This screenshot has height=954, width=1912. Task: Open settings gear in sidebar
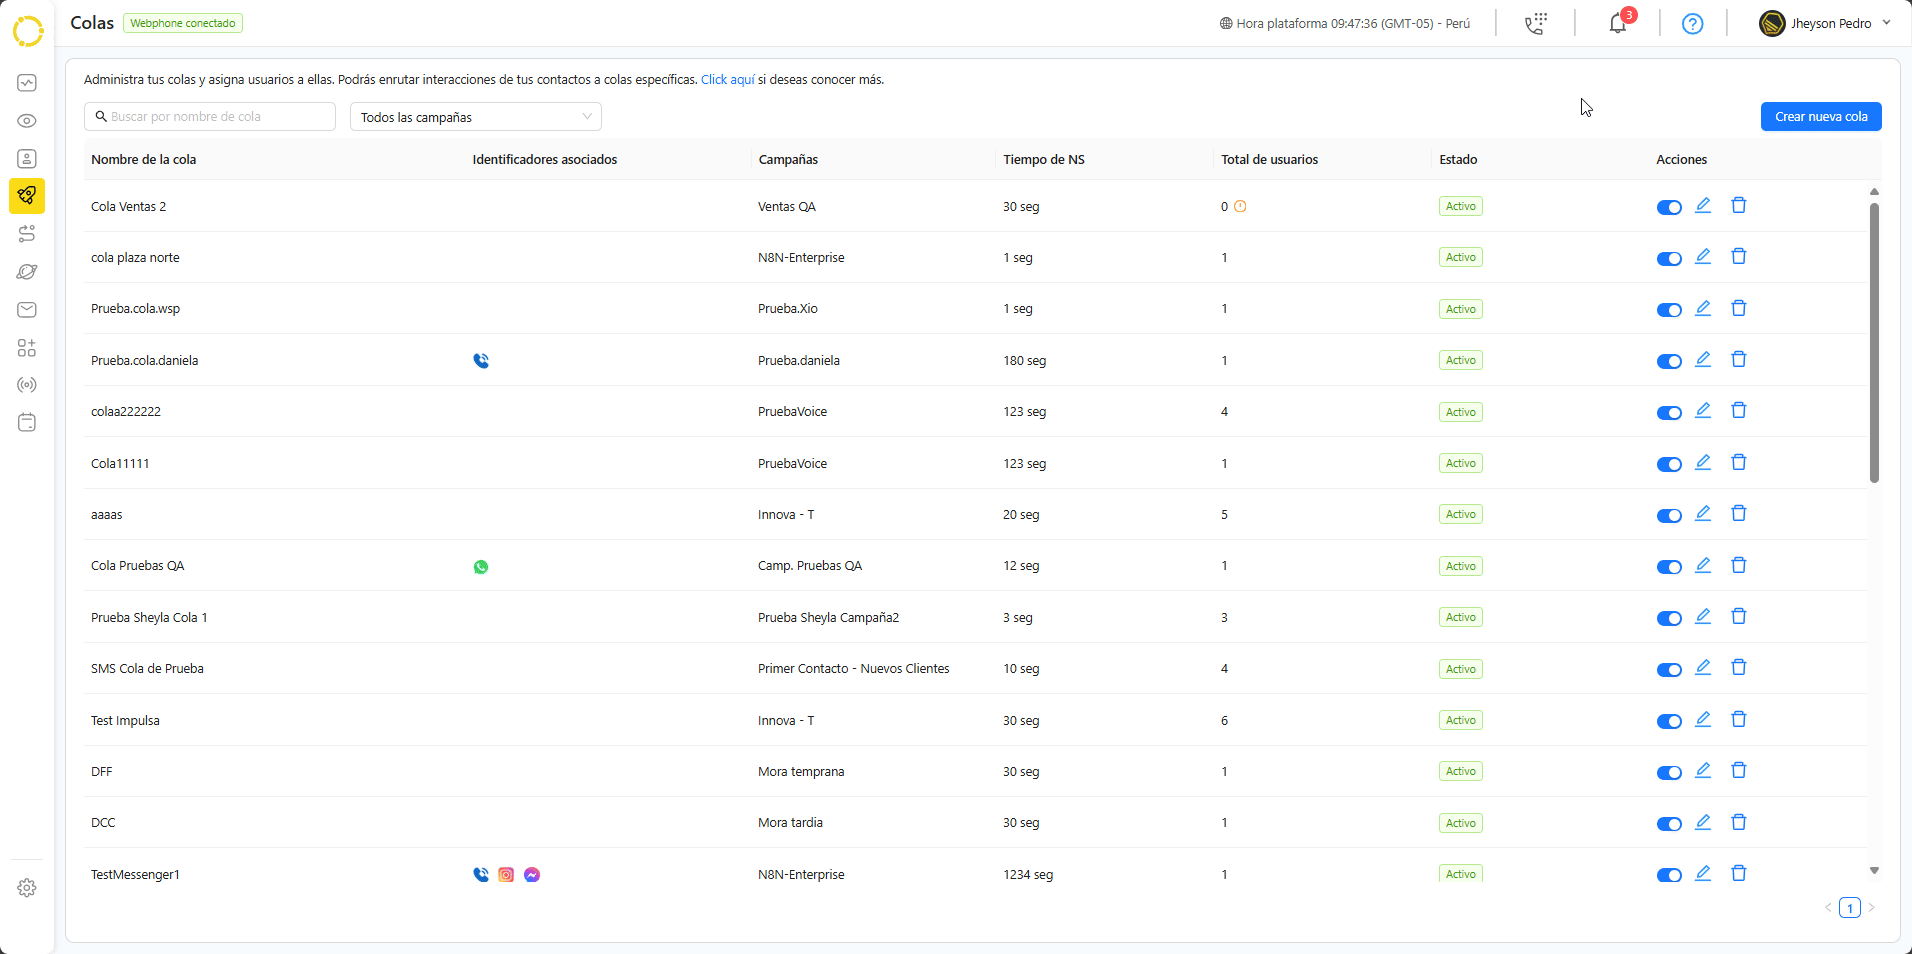point(27,888)
